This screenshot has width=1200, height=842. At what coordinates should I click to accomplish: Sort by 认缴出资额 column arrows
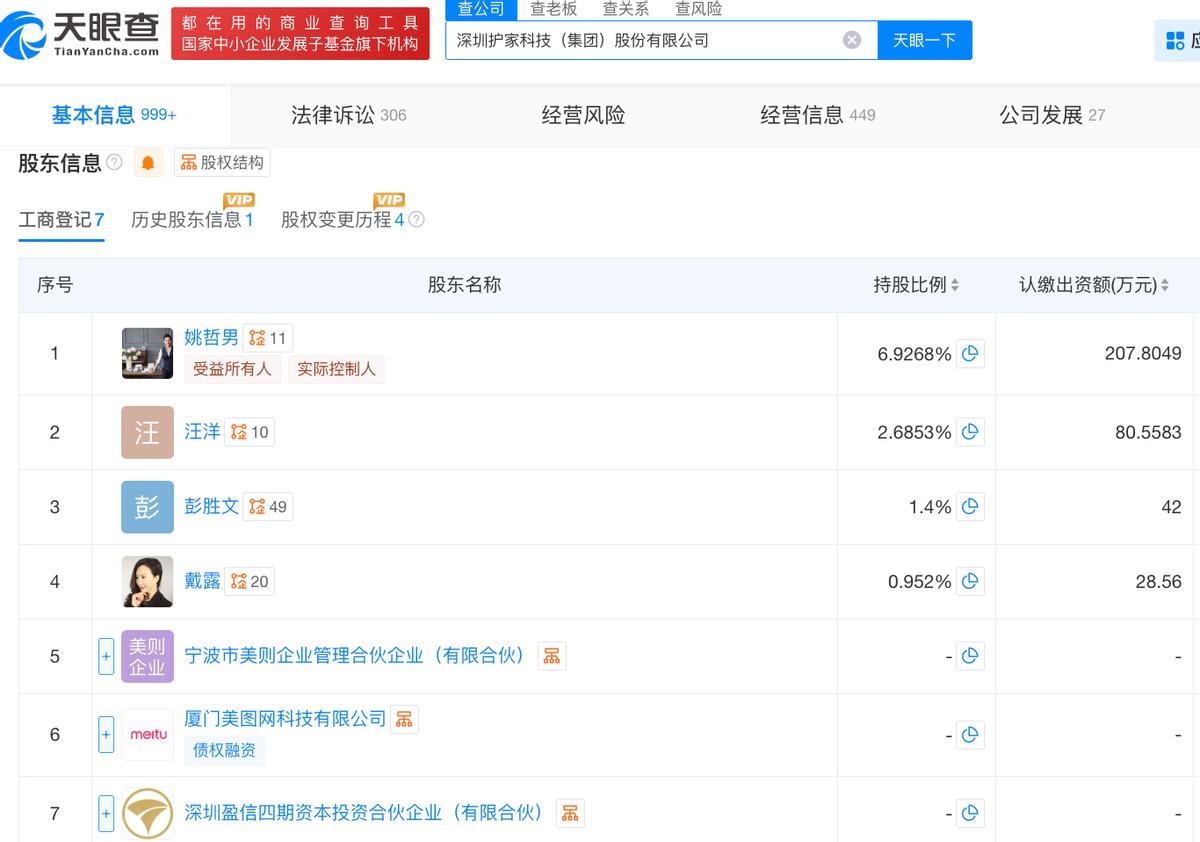[x=1165, y=285]
